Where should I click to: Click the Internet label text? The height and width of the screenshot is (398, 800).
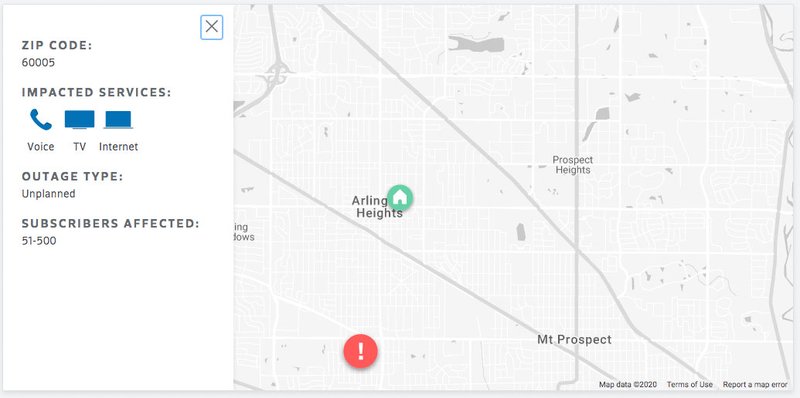click(118, 147)
